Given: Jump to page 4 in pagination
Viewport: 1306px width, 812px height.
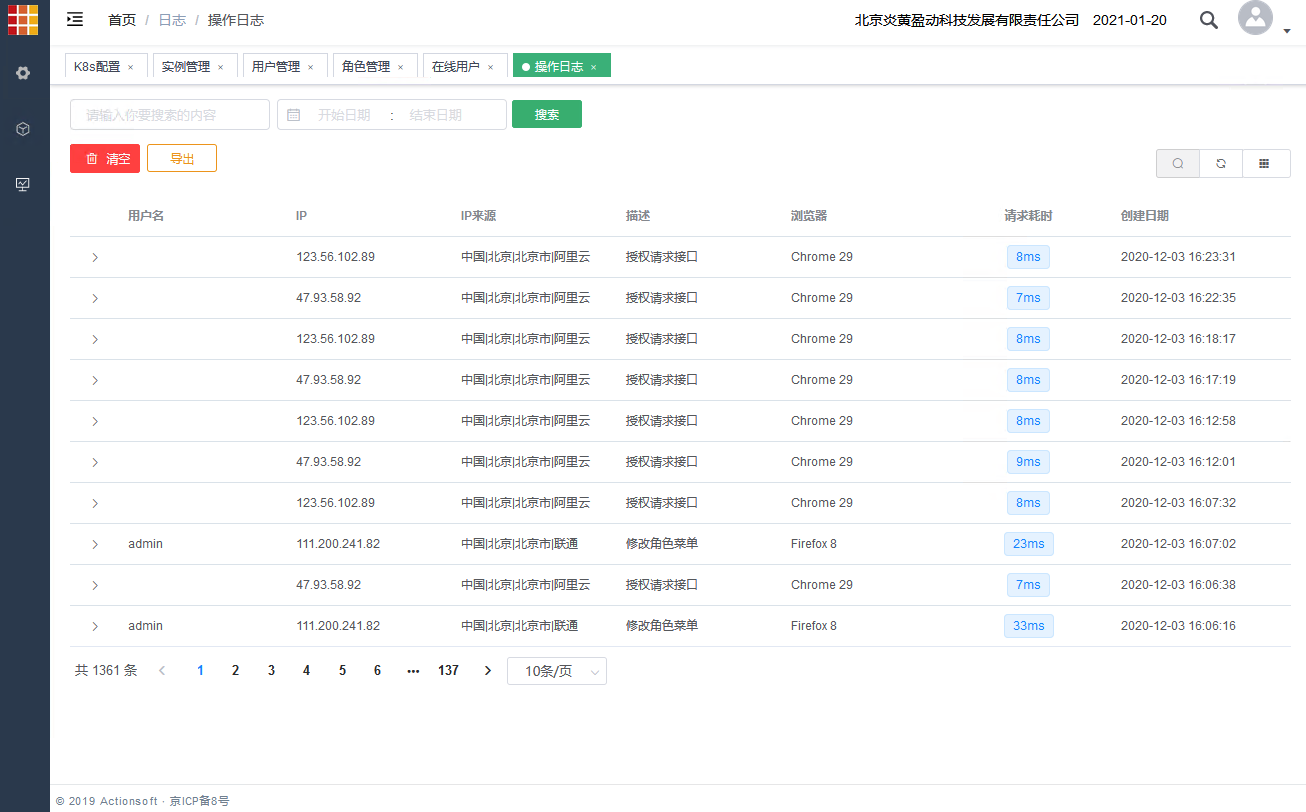Looking at the screenshot, I should pyautogui.click(x=307, y=671).
